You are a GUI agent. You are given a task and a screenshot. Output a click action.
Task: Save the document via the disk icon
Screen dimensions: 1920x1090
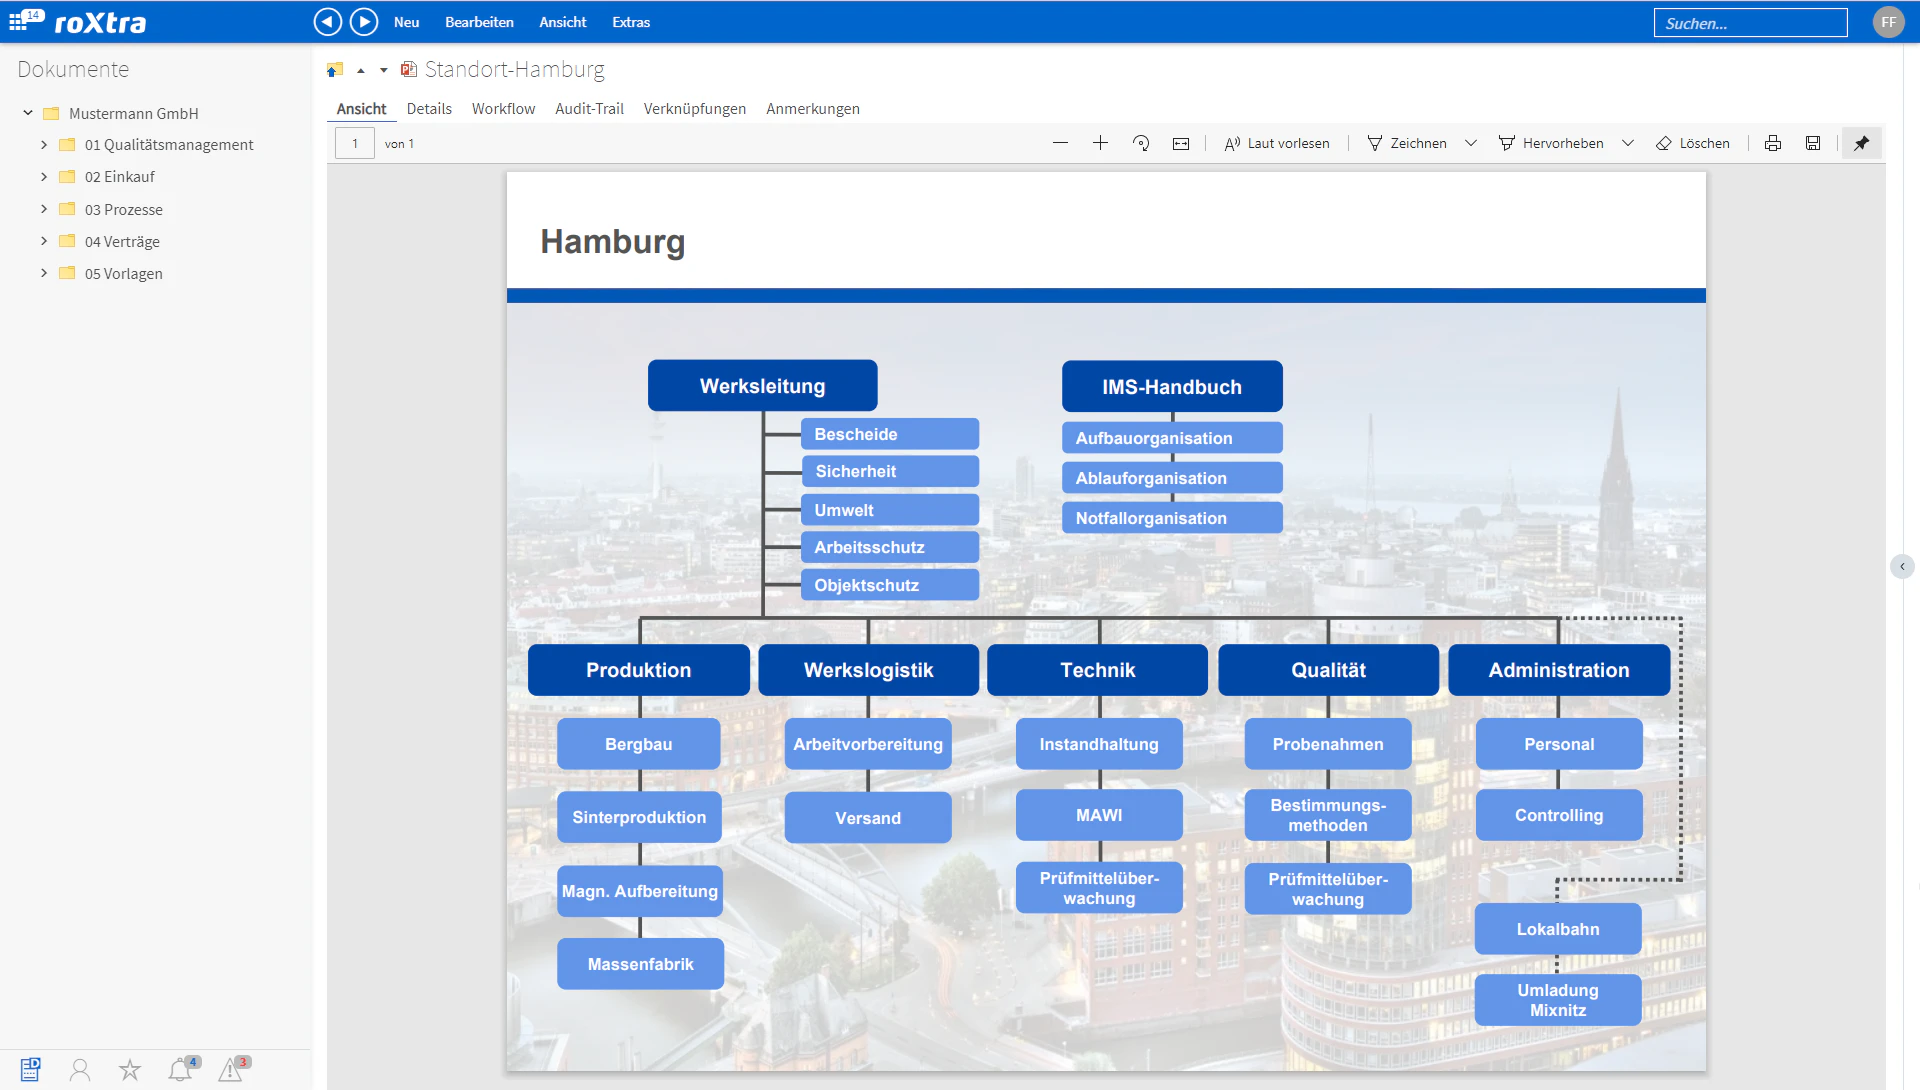pos(1812,143)
